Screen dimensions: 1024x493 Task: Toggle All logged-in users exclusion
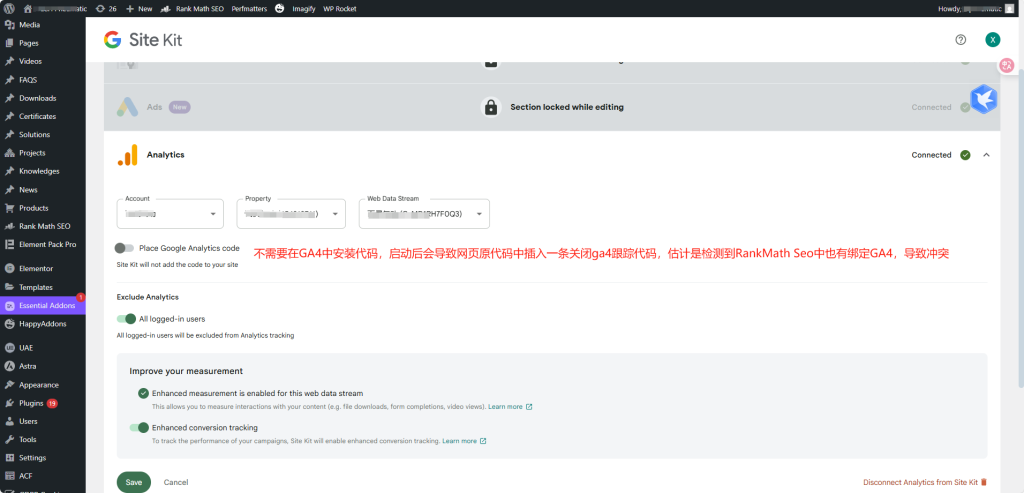coord(126,319)
